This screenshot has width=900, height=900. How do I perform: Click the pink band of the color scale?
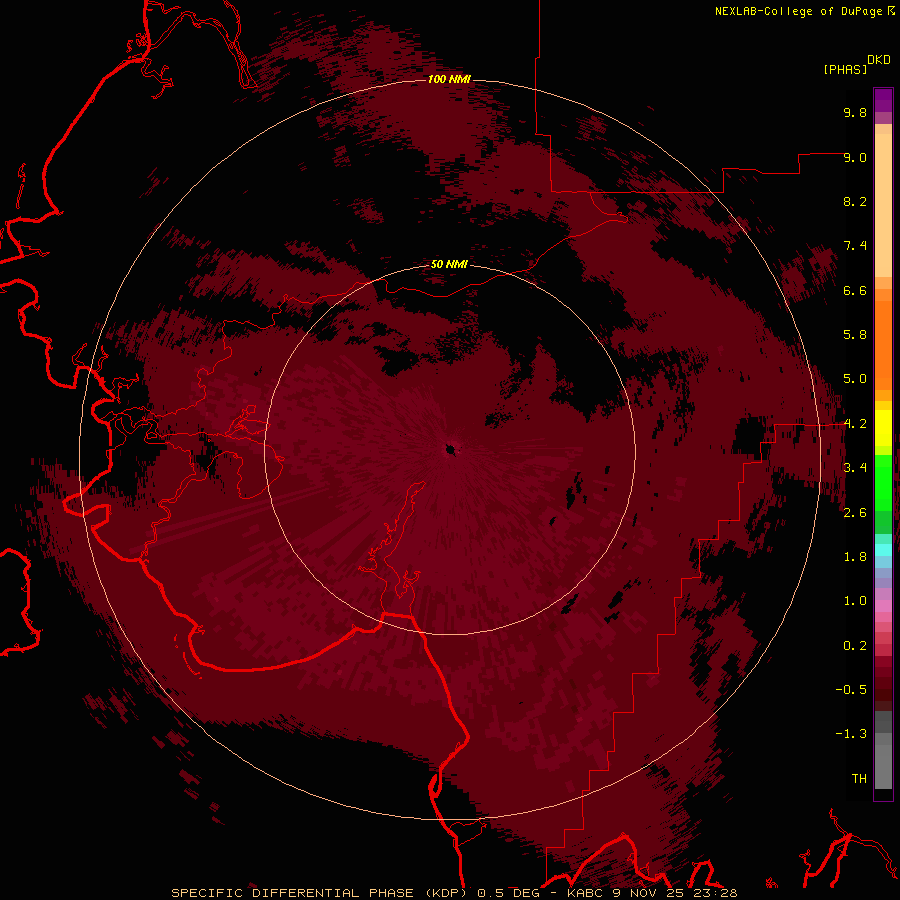883,606
